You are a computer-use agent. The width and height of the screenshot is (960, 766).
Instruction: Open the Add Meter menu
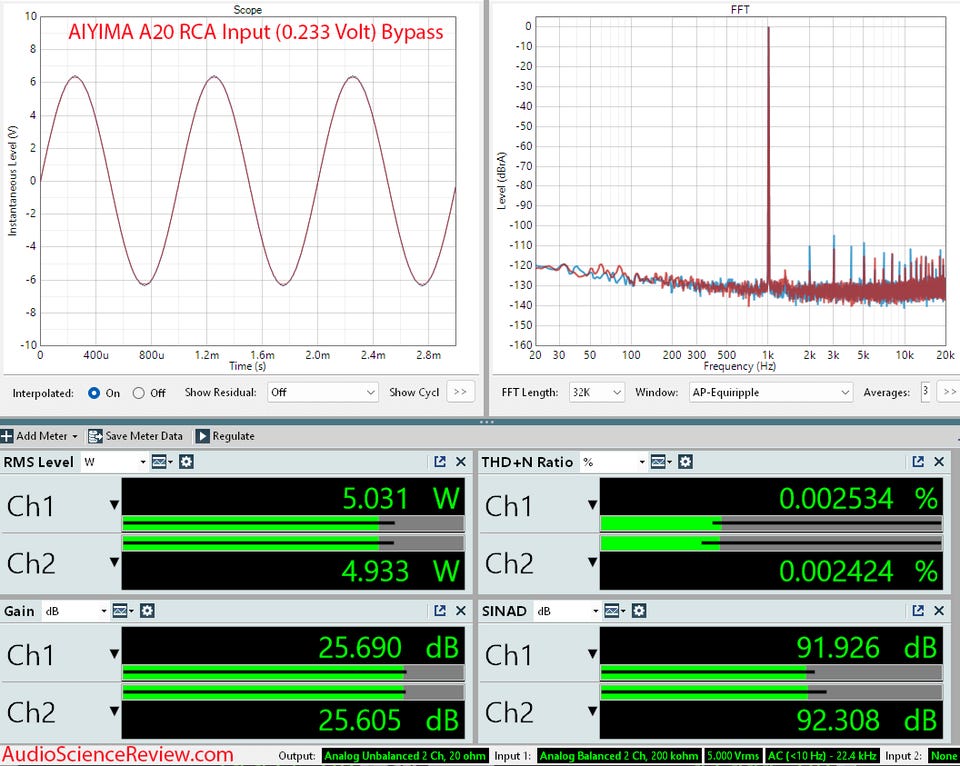[38, 436]
